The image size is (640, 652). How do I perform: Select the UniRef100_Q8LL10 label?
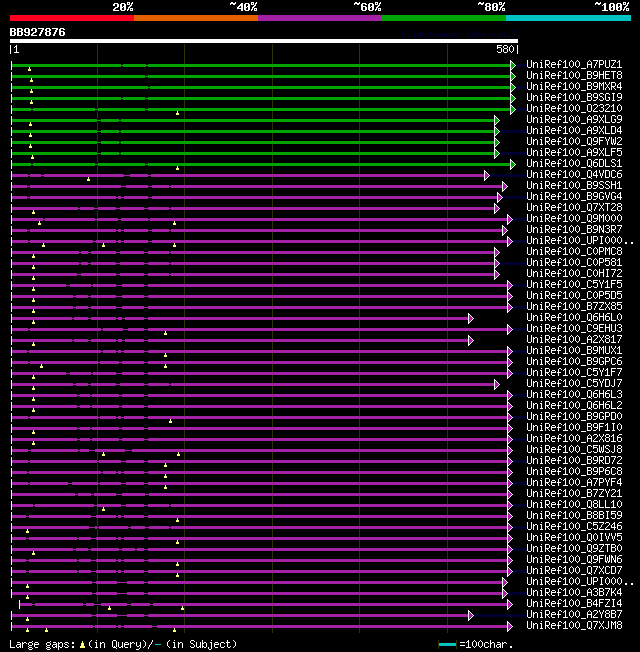coord(574,504)
